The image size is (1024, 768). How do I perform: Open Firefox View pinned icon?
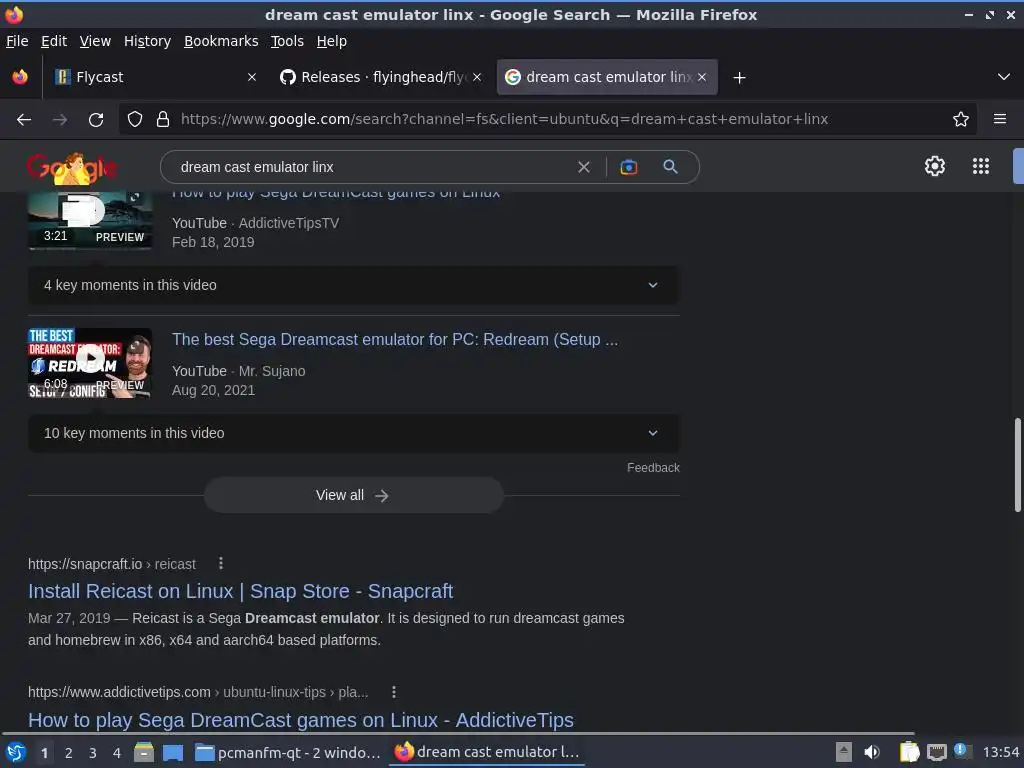[20, 77]
